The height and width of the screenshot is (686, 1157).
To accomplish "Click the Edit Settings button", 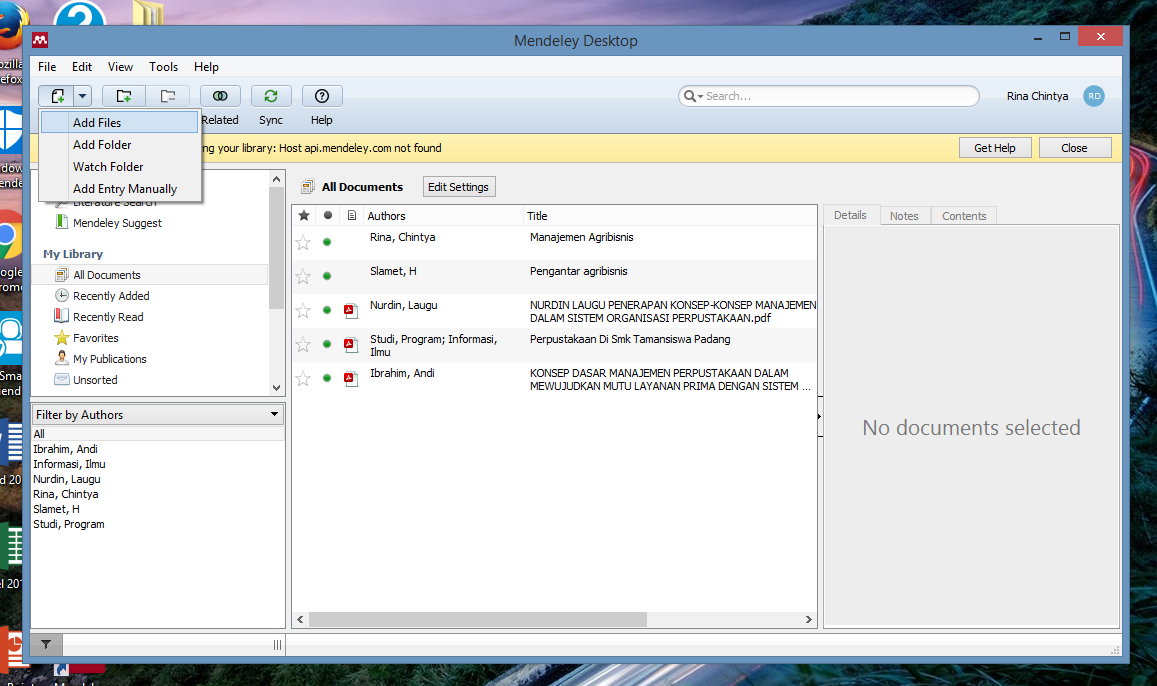I will 458,186.
